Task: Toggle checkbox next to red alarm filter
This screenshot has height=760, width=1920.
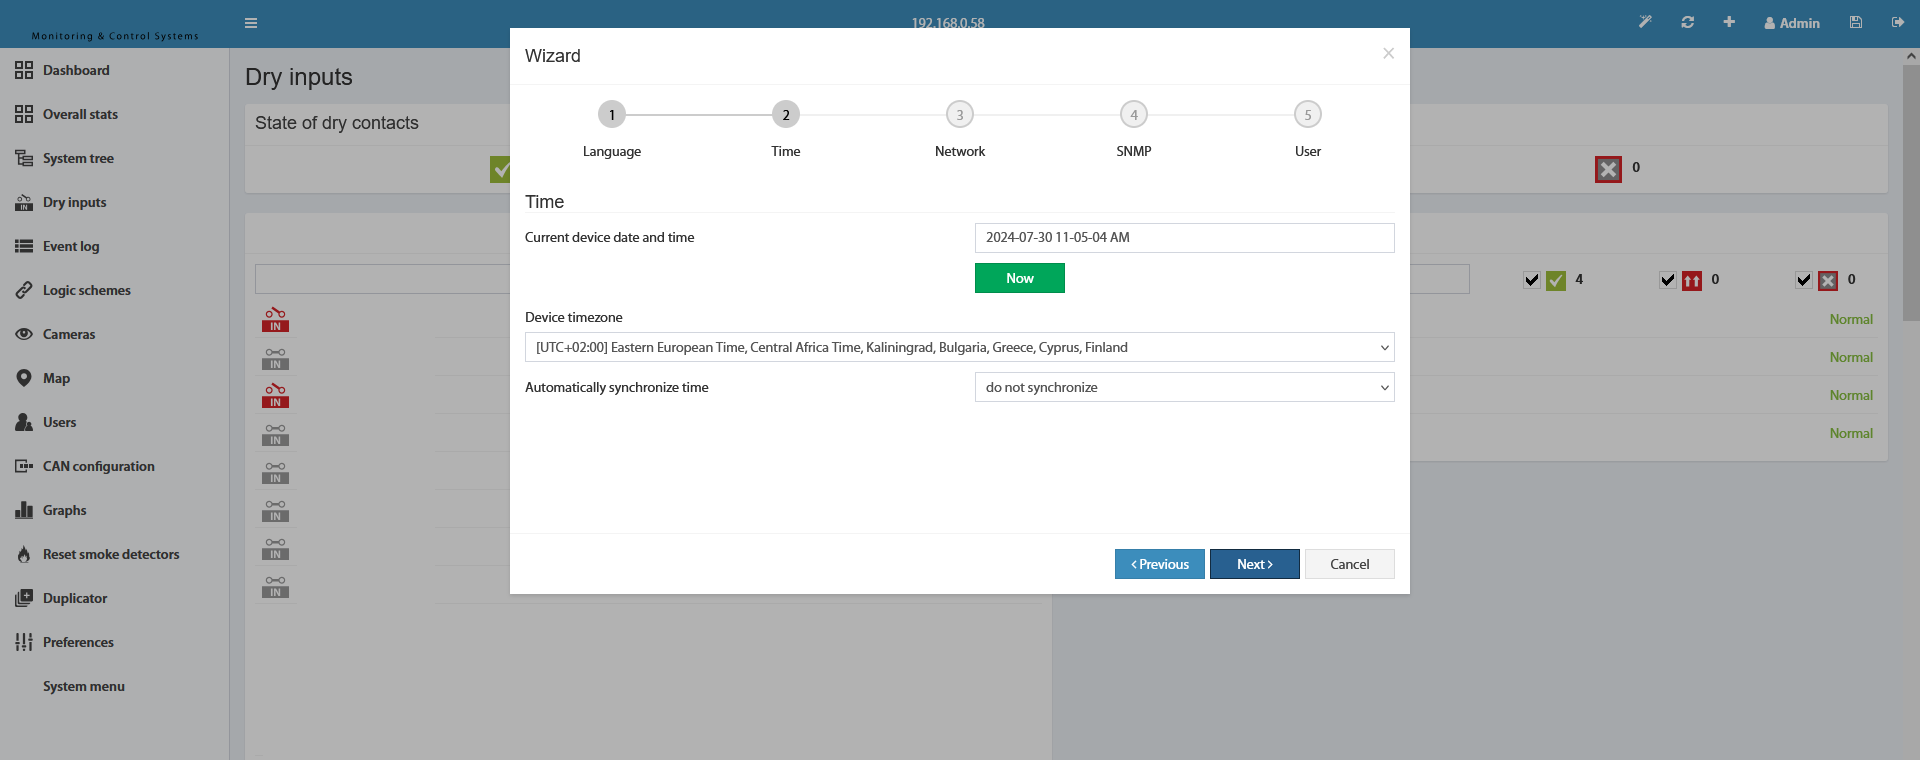Action: click(1667, 280)
